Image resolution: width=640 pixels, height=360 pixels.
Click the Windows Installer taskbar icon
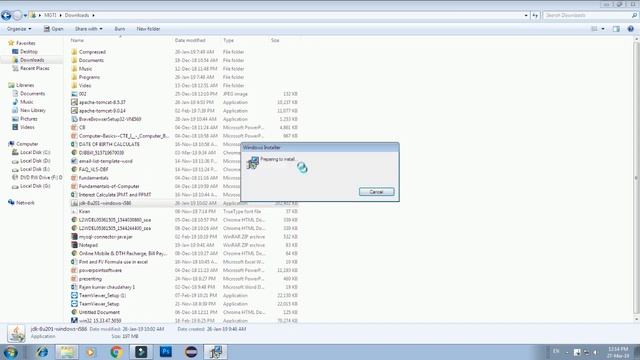tap(216, 352)
